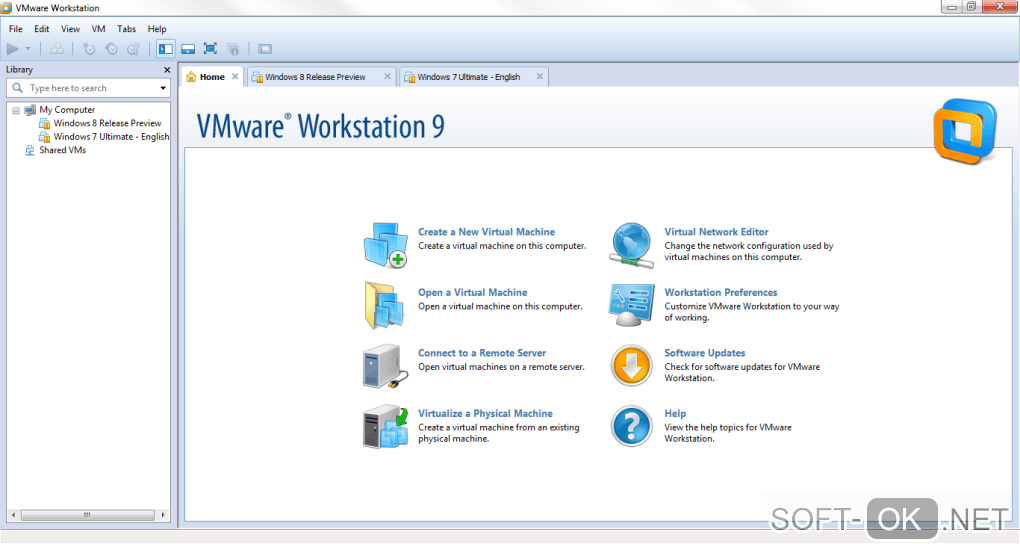The image size is (1020, 544).
Task: Click the Library scrollbar left arrow
Action: [x=14, y=515]
